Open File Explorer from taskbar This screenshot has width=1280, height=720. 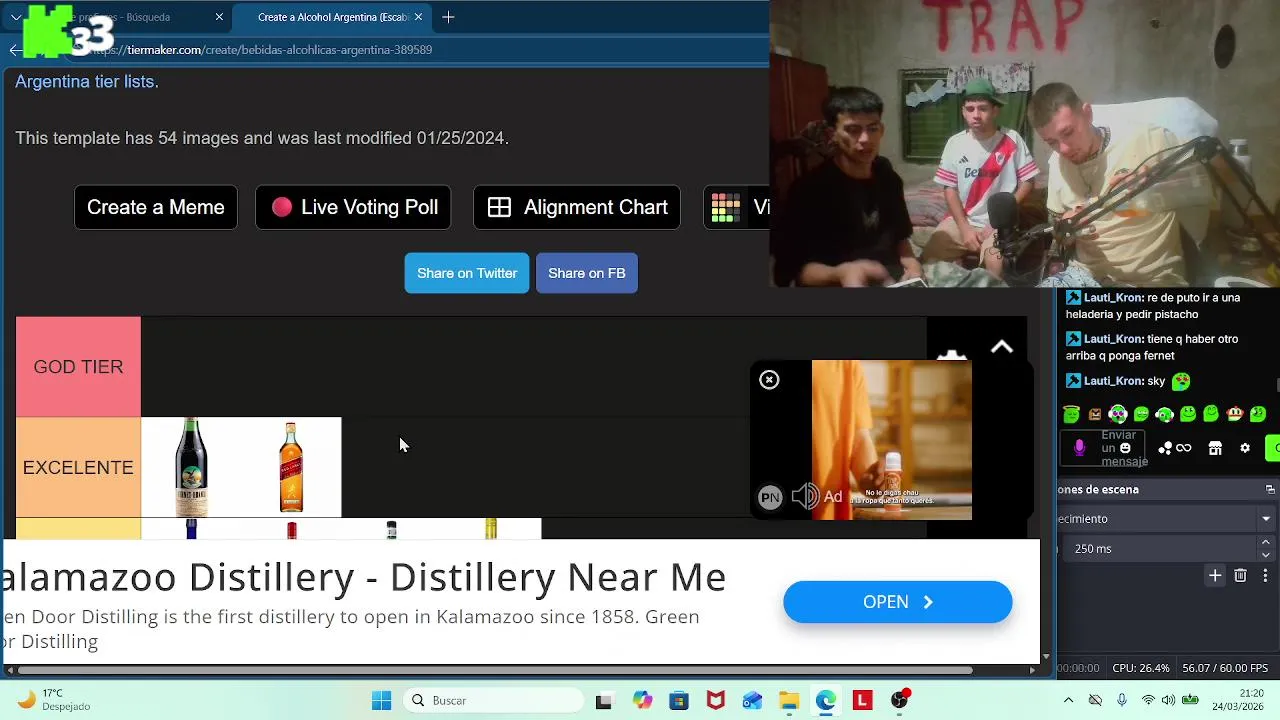(789, 701)
